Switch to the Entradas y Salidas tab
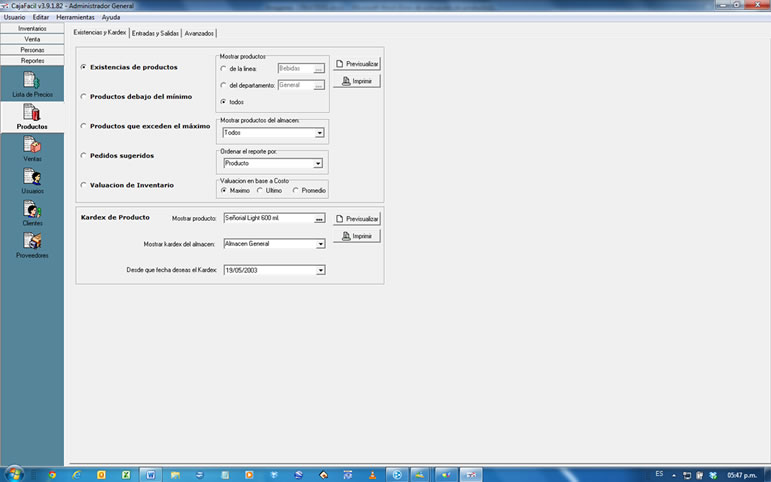 click(x=155, y=33)
